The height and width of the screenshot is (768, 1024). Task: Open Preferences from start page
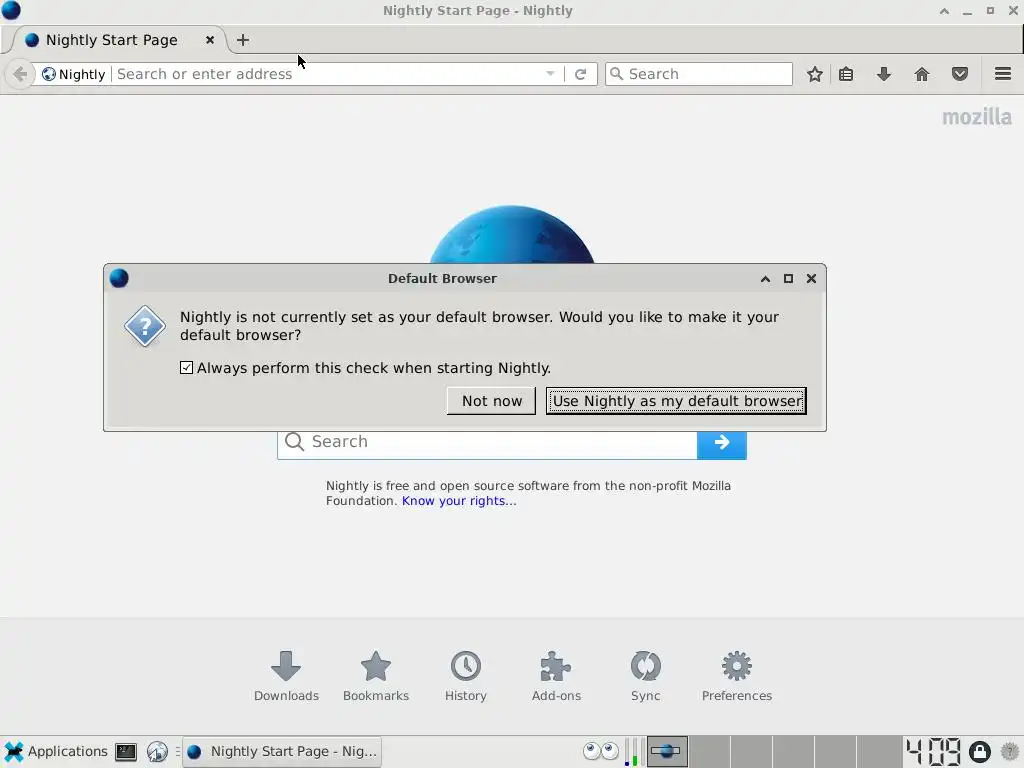coord(737,676)
